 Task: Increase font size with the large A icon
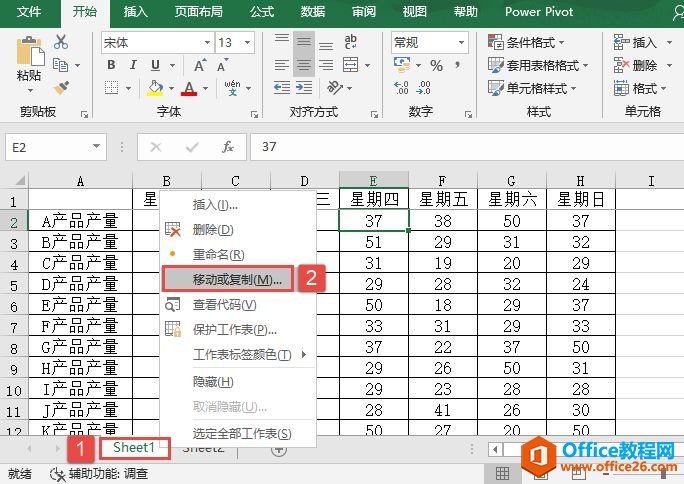(x=200, y=65)
